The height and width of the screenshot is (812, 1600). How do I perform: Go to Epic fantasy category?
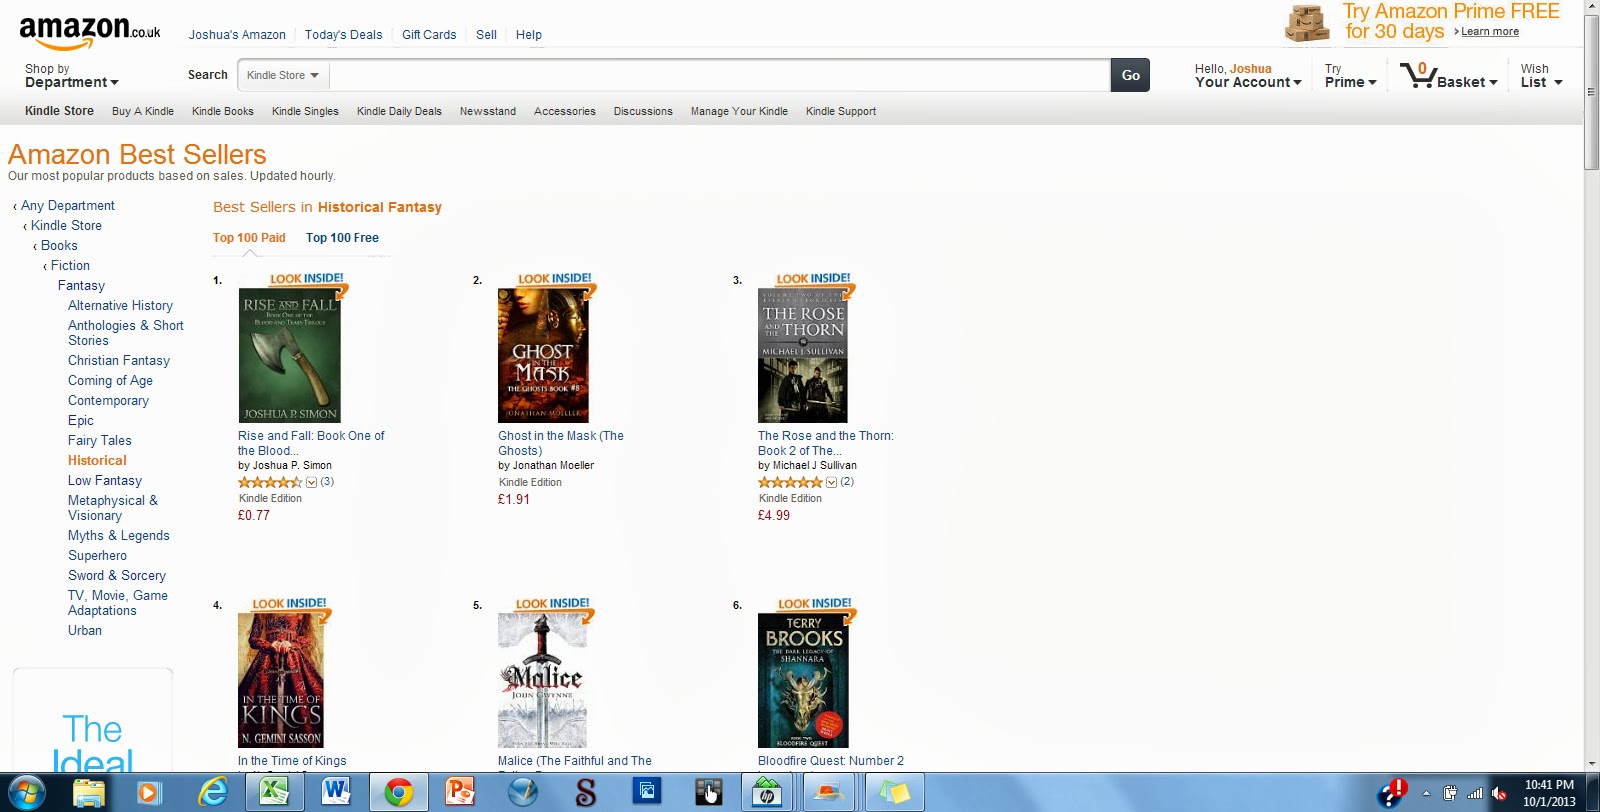[81, 421]
